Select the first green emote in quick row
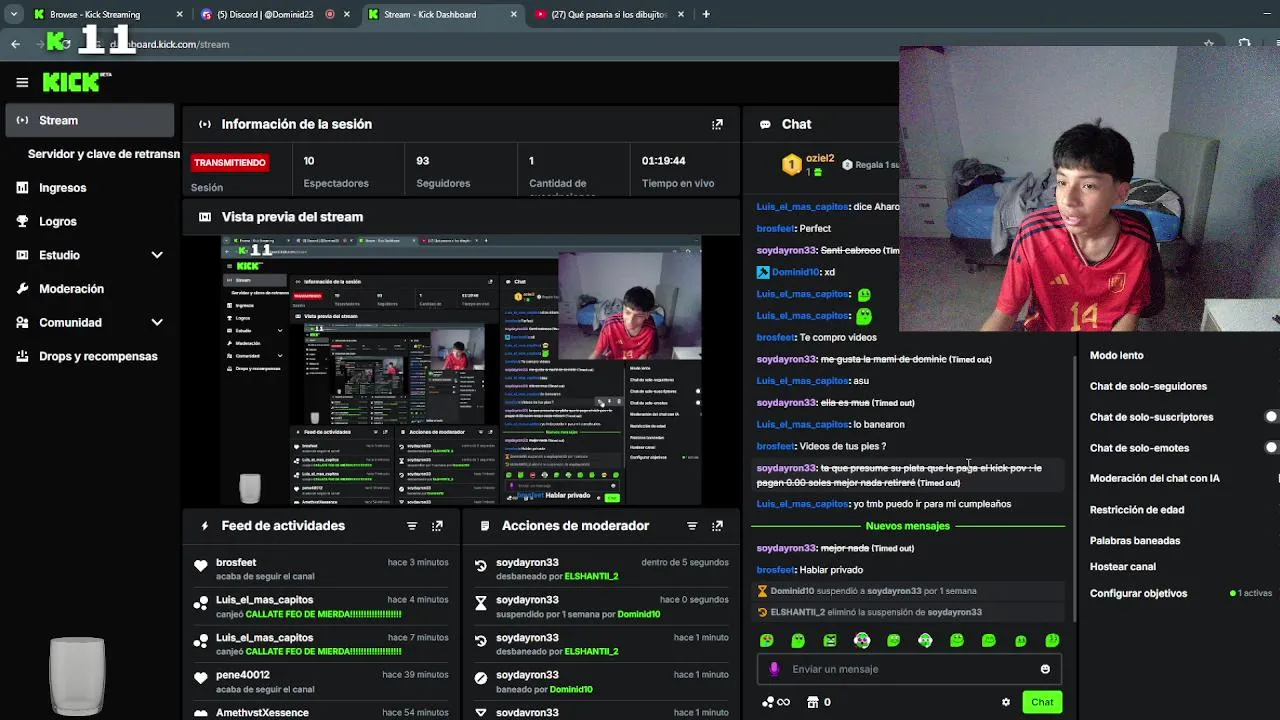 click(x=767, y=640)
